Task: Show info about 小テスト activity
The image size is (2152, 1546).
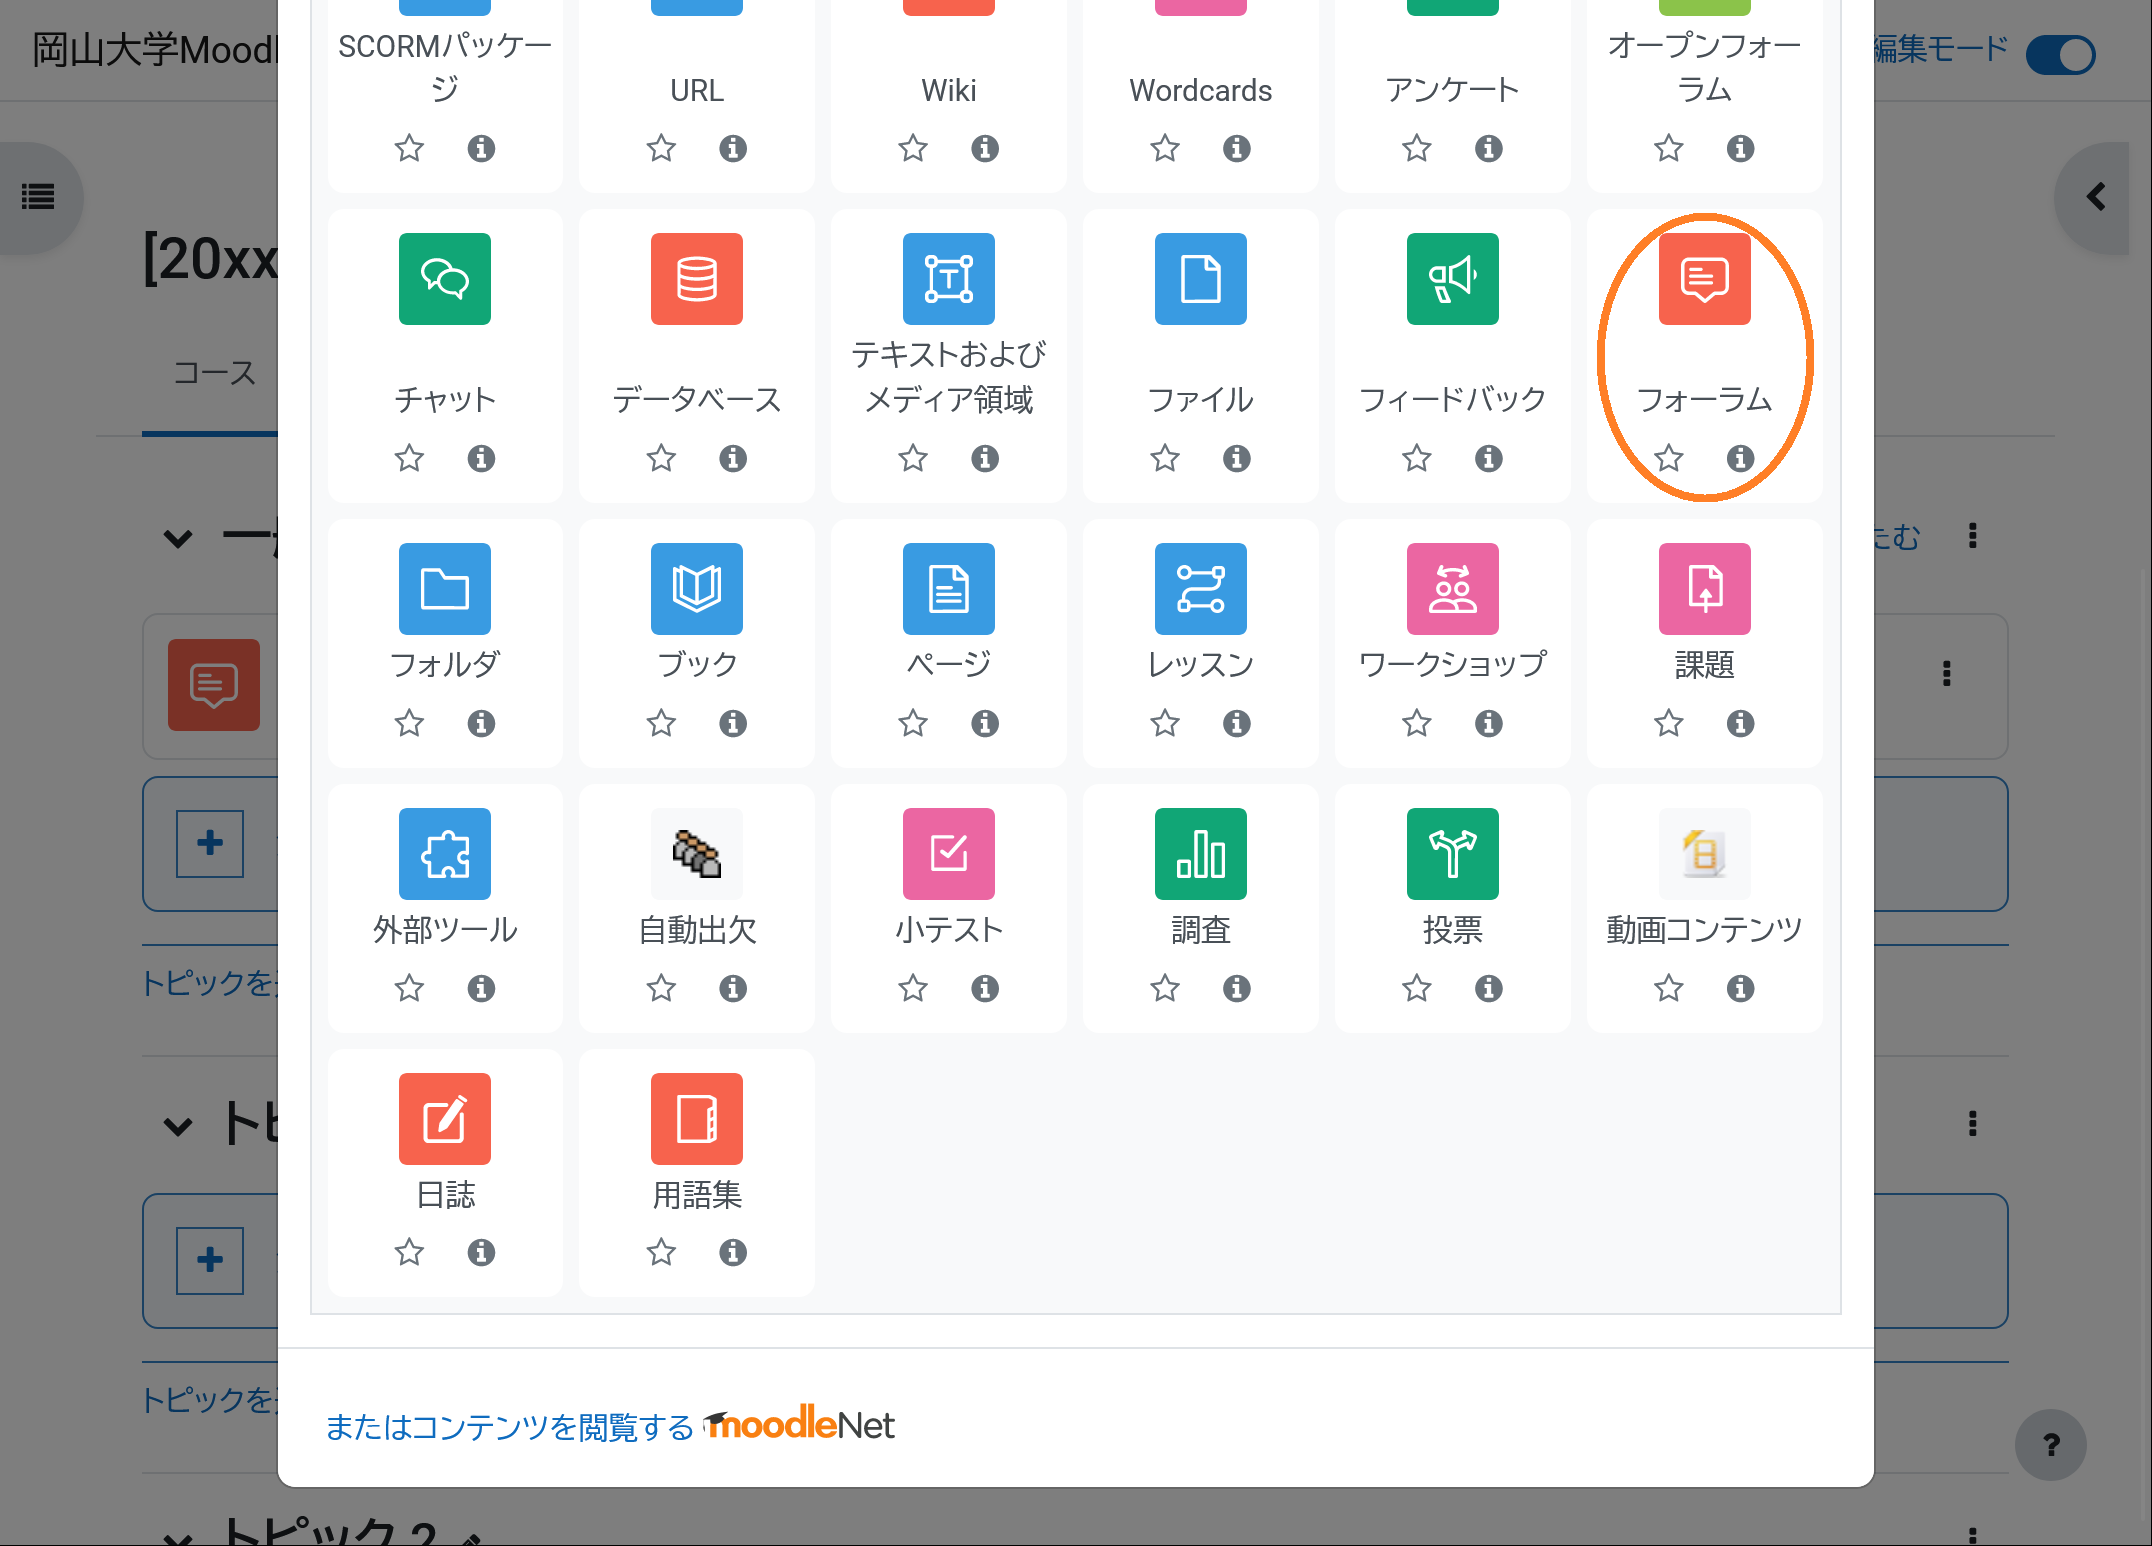Action: point(985,988)
